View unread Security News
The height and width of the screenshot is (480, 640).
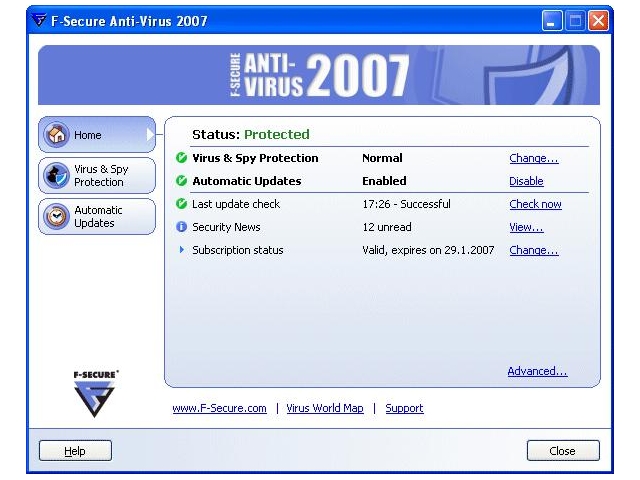(x=526, y=227)
